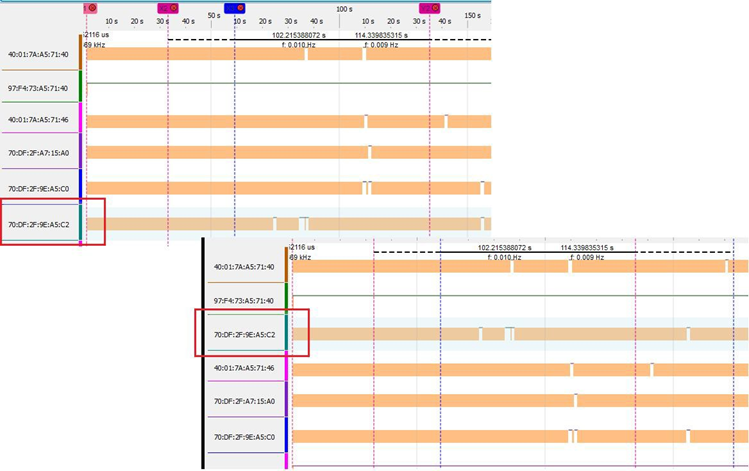Select the blue X3 marker flag
749x471 pixels.
[x=230, y=8]
